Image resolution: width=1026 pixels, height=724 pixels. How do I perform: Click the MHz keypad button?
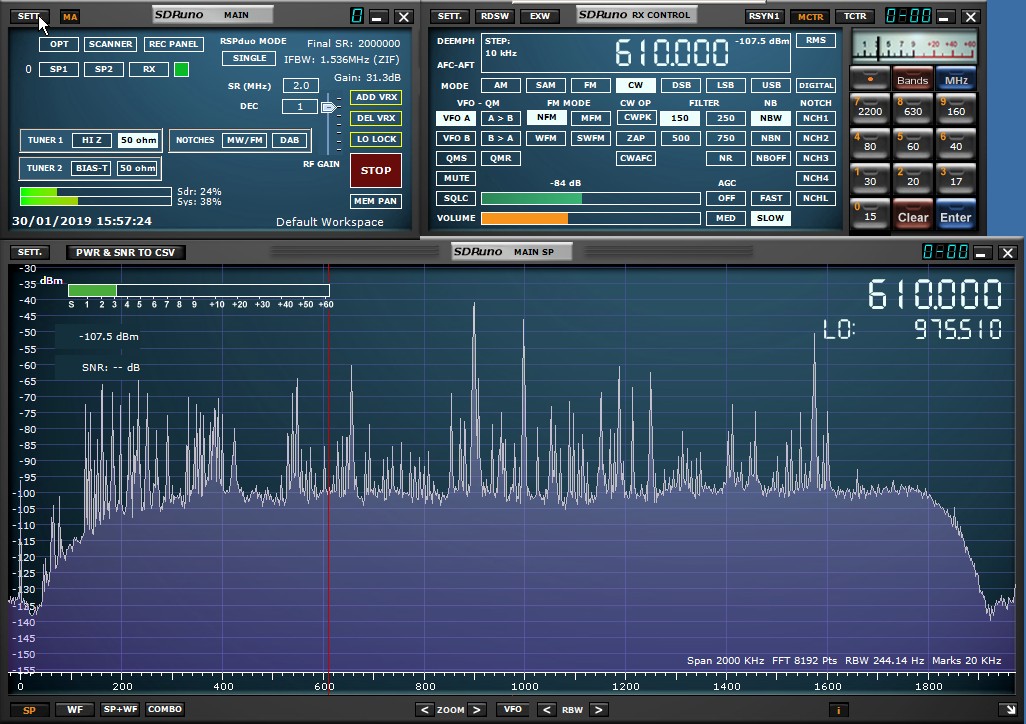[956, 80]
